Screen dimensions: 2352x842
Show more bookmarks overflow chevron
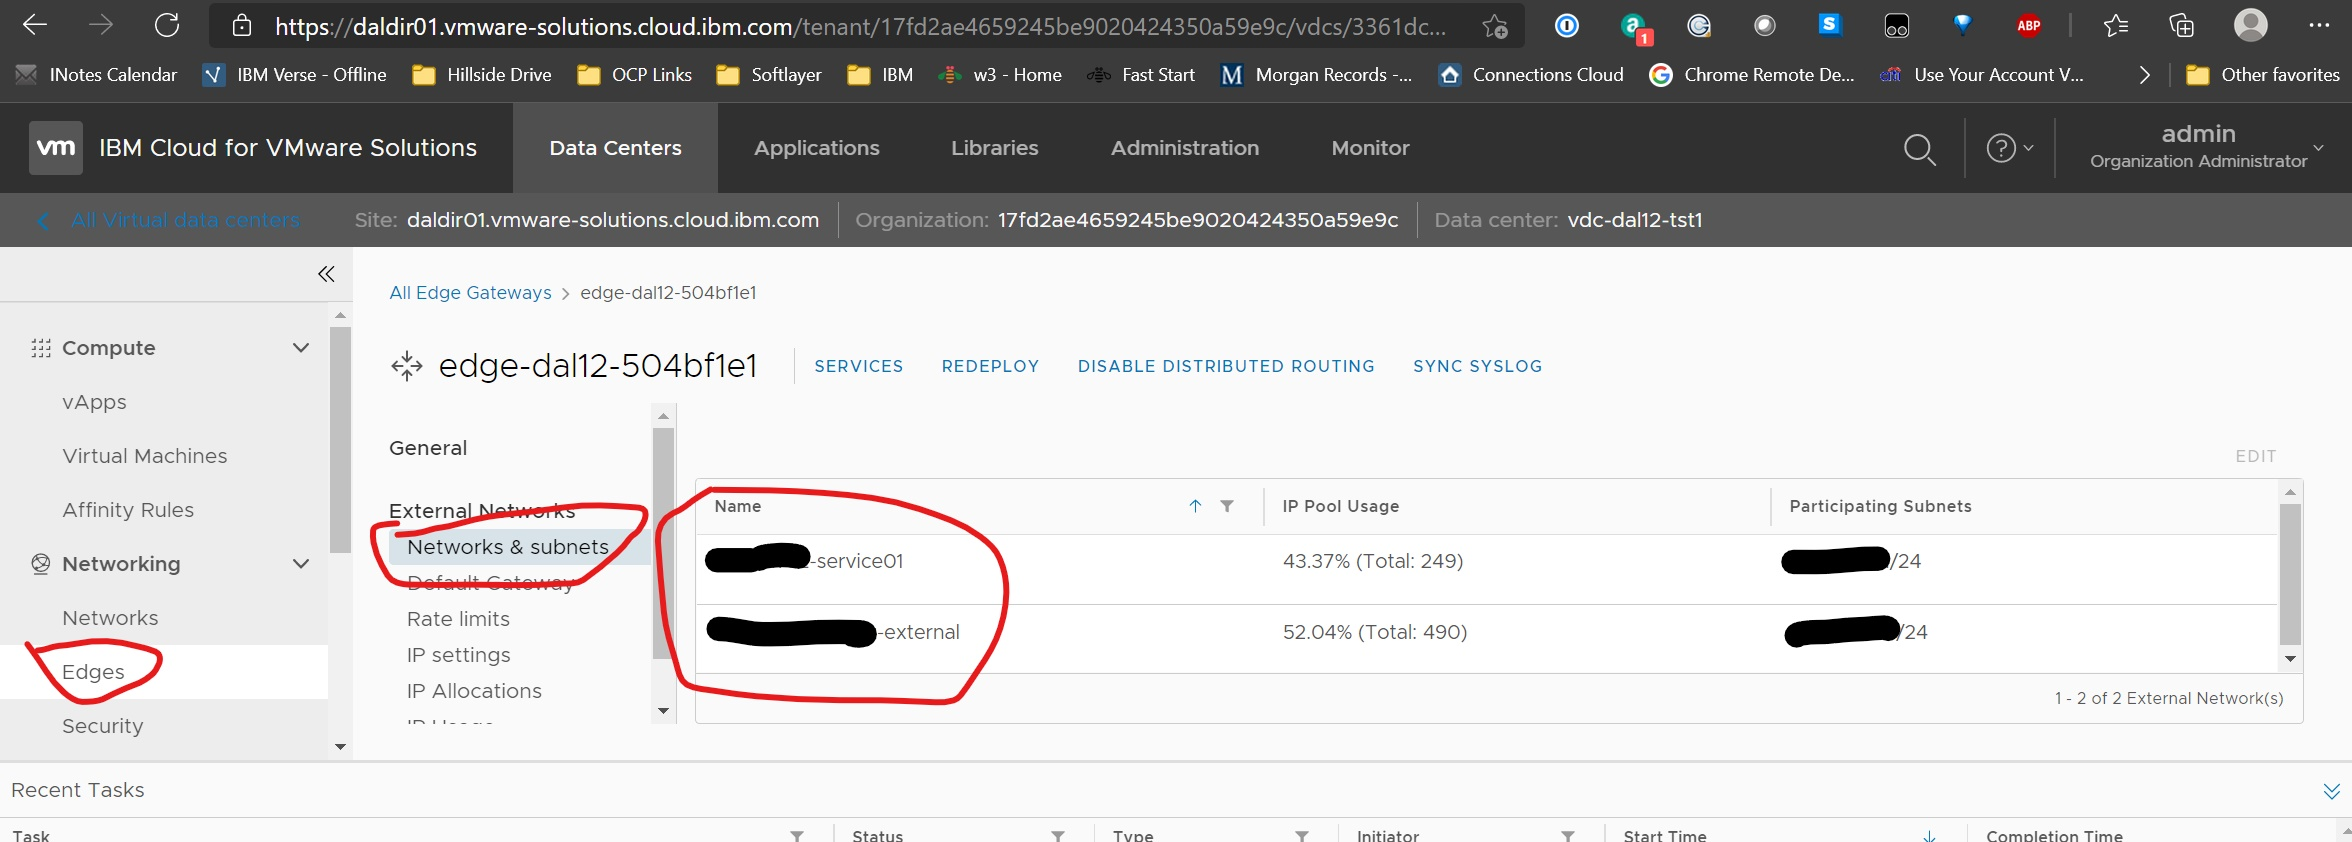[x=2144, y=75]
